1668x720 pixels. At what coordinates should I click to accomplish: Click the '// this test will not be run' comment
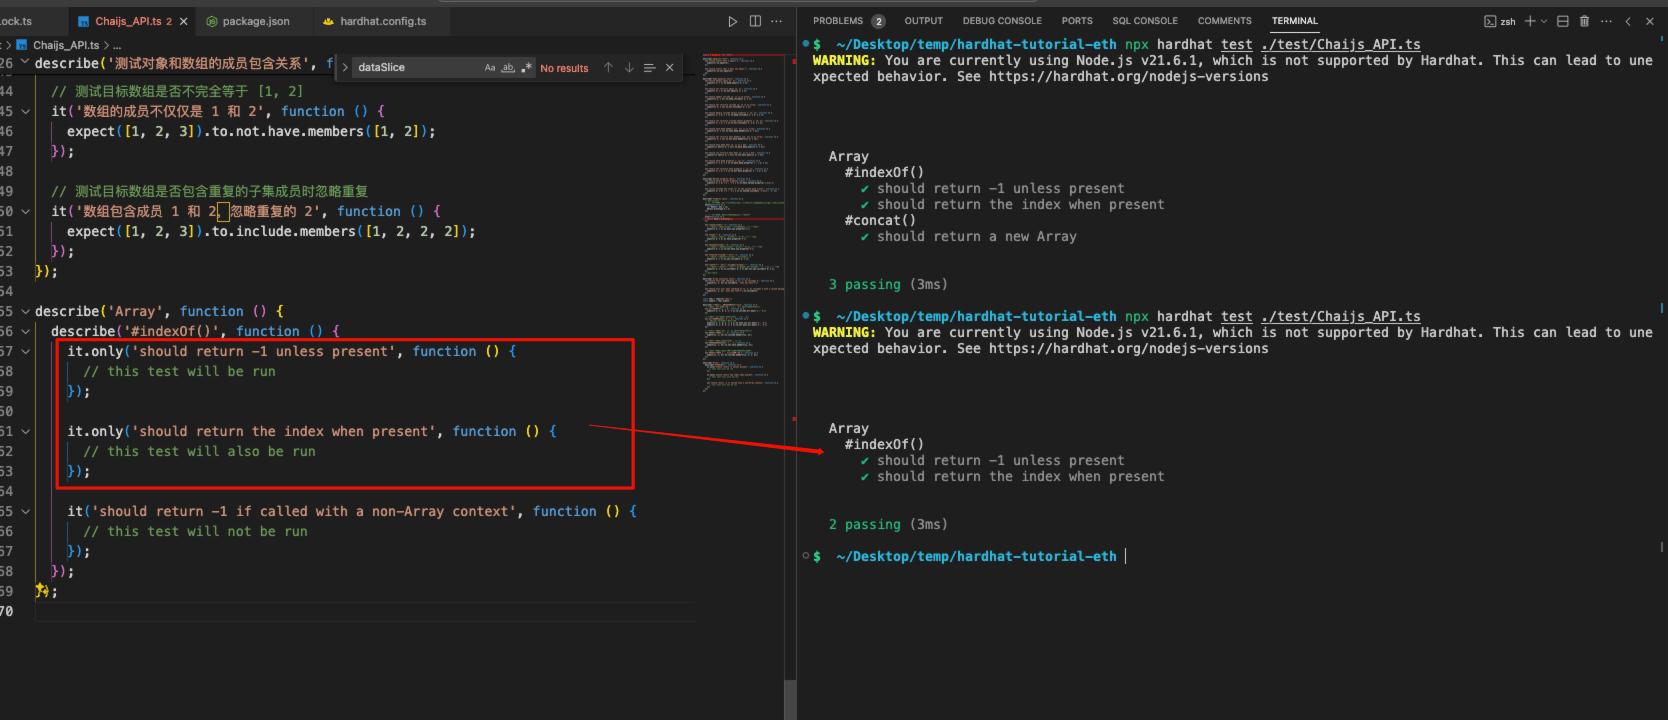click(195, 531)
